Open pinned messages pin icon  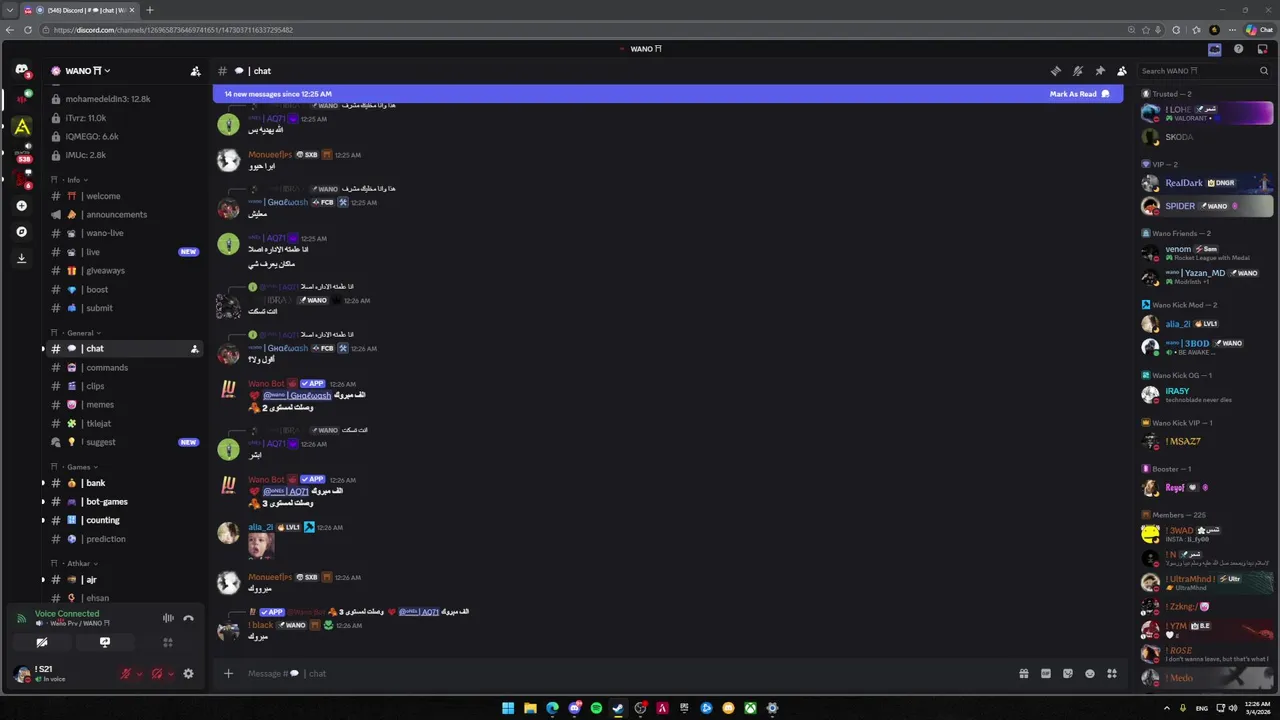pyautogui.click(x=1100, y=71)
